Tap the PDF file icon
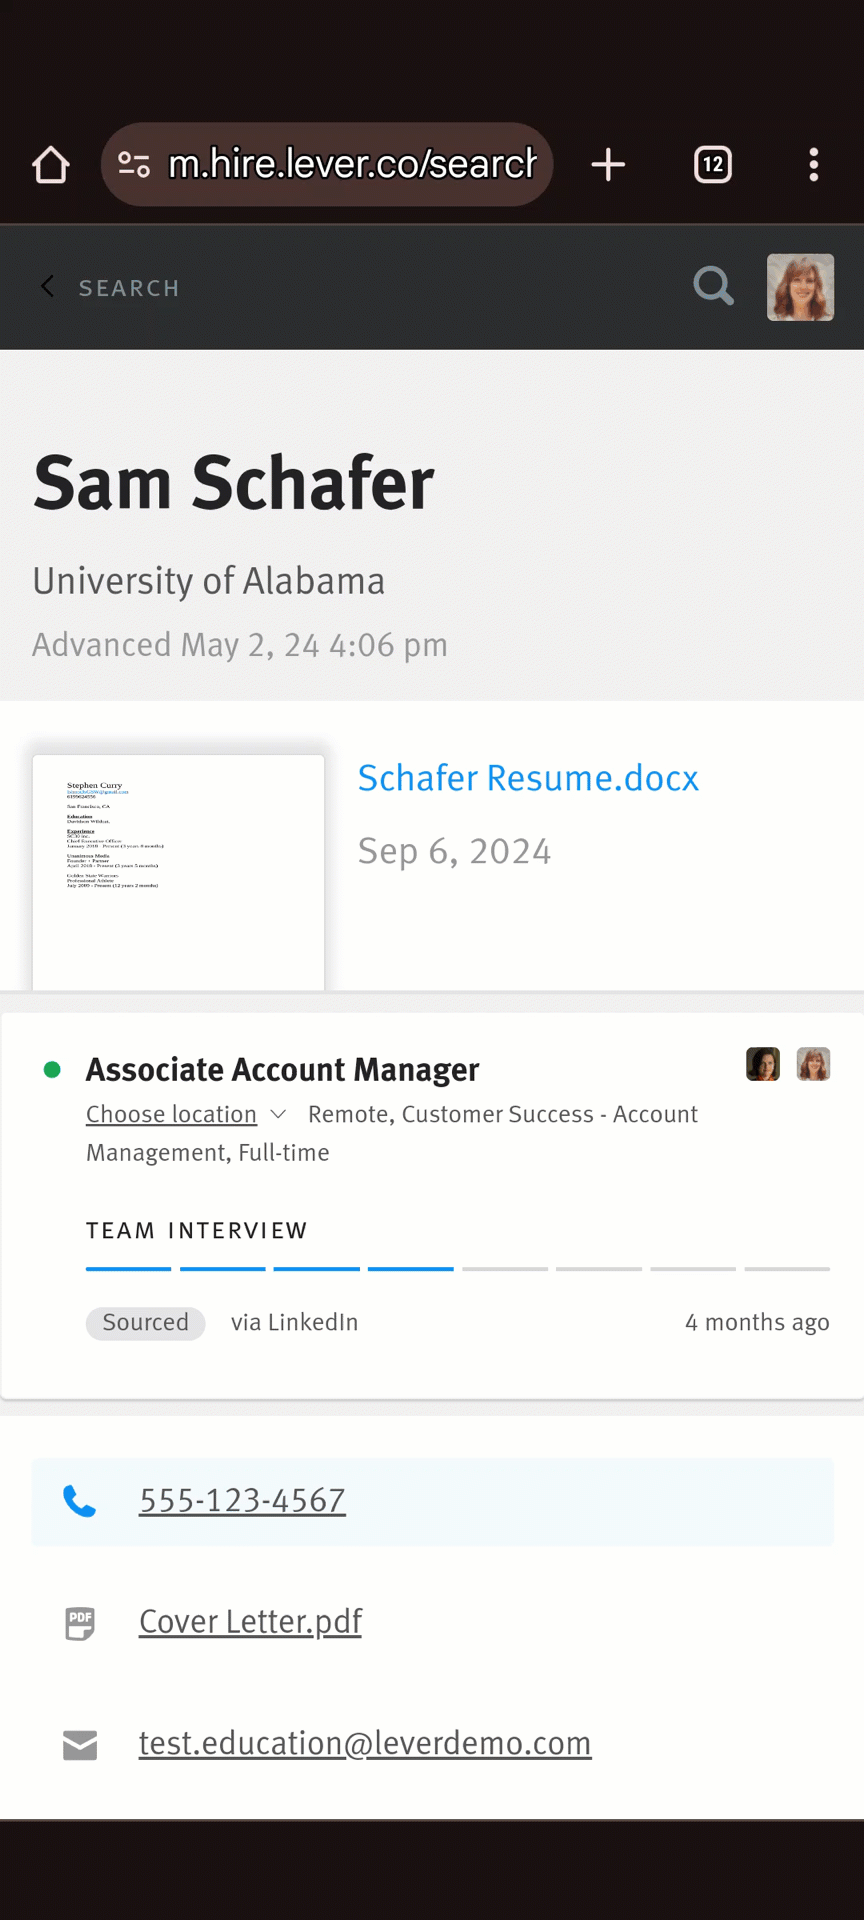This screenshot has height=1920, width=864. 80,1623
